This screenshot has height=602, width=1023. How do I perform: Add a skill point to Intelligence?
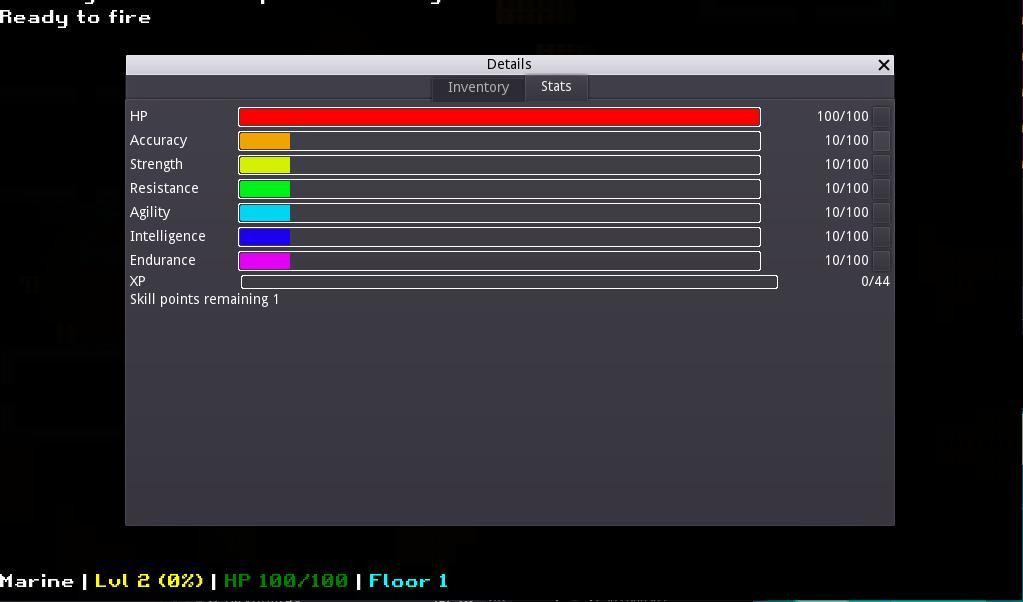tap(881, 236)
